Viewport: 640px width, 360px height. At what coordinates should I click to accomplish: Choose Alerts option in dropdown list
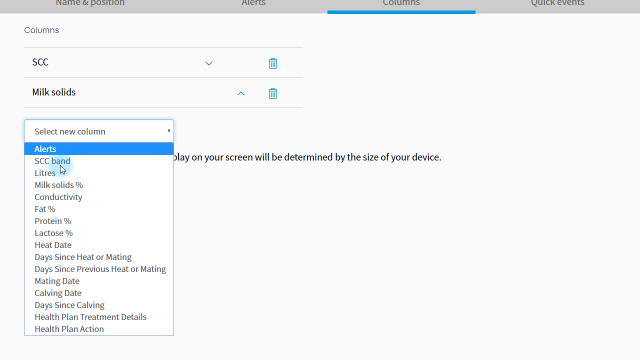(99, 149)
